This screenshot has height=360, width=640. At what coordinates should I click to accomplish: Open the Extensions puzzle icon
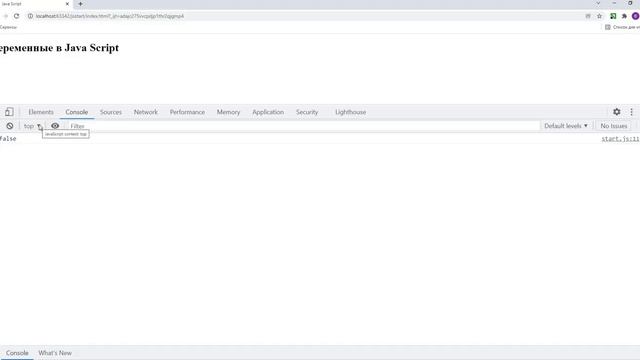point(624,16)
